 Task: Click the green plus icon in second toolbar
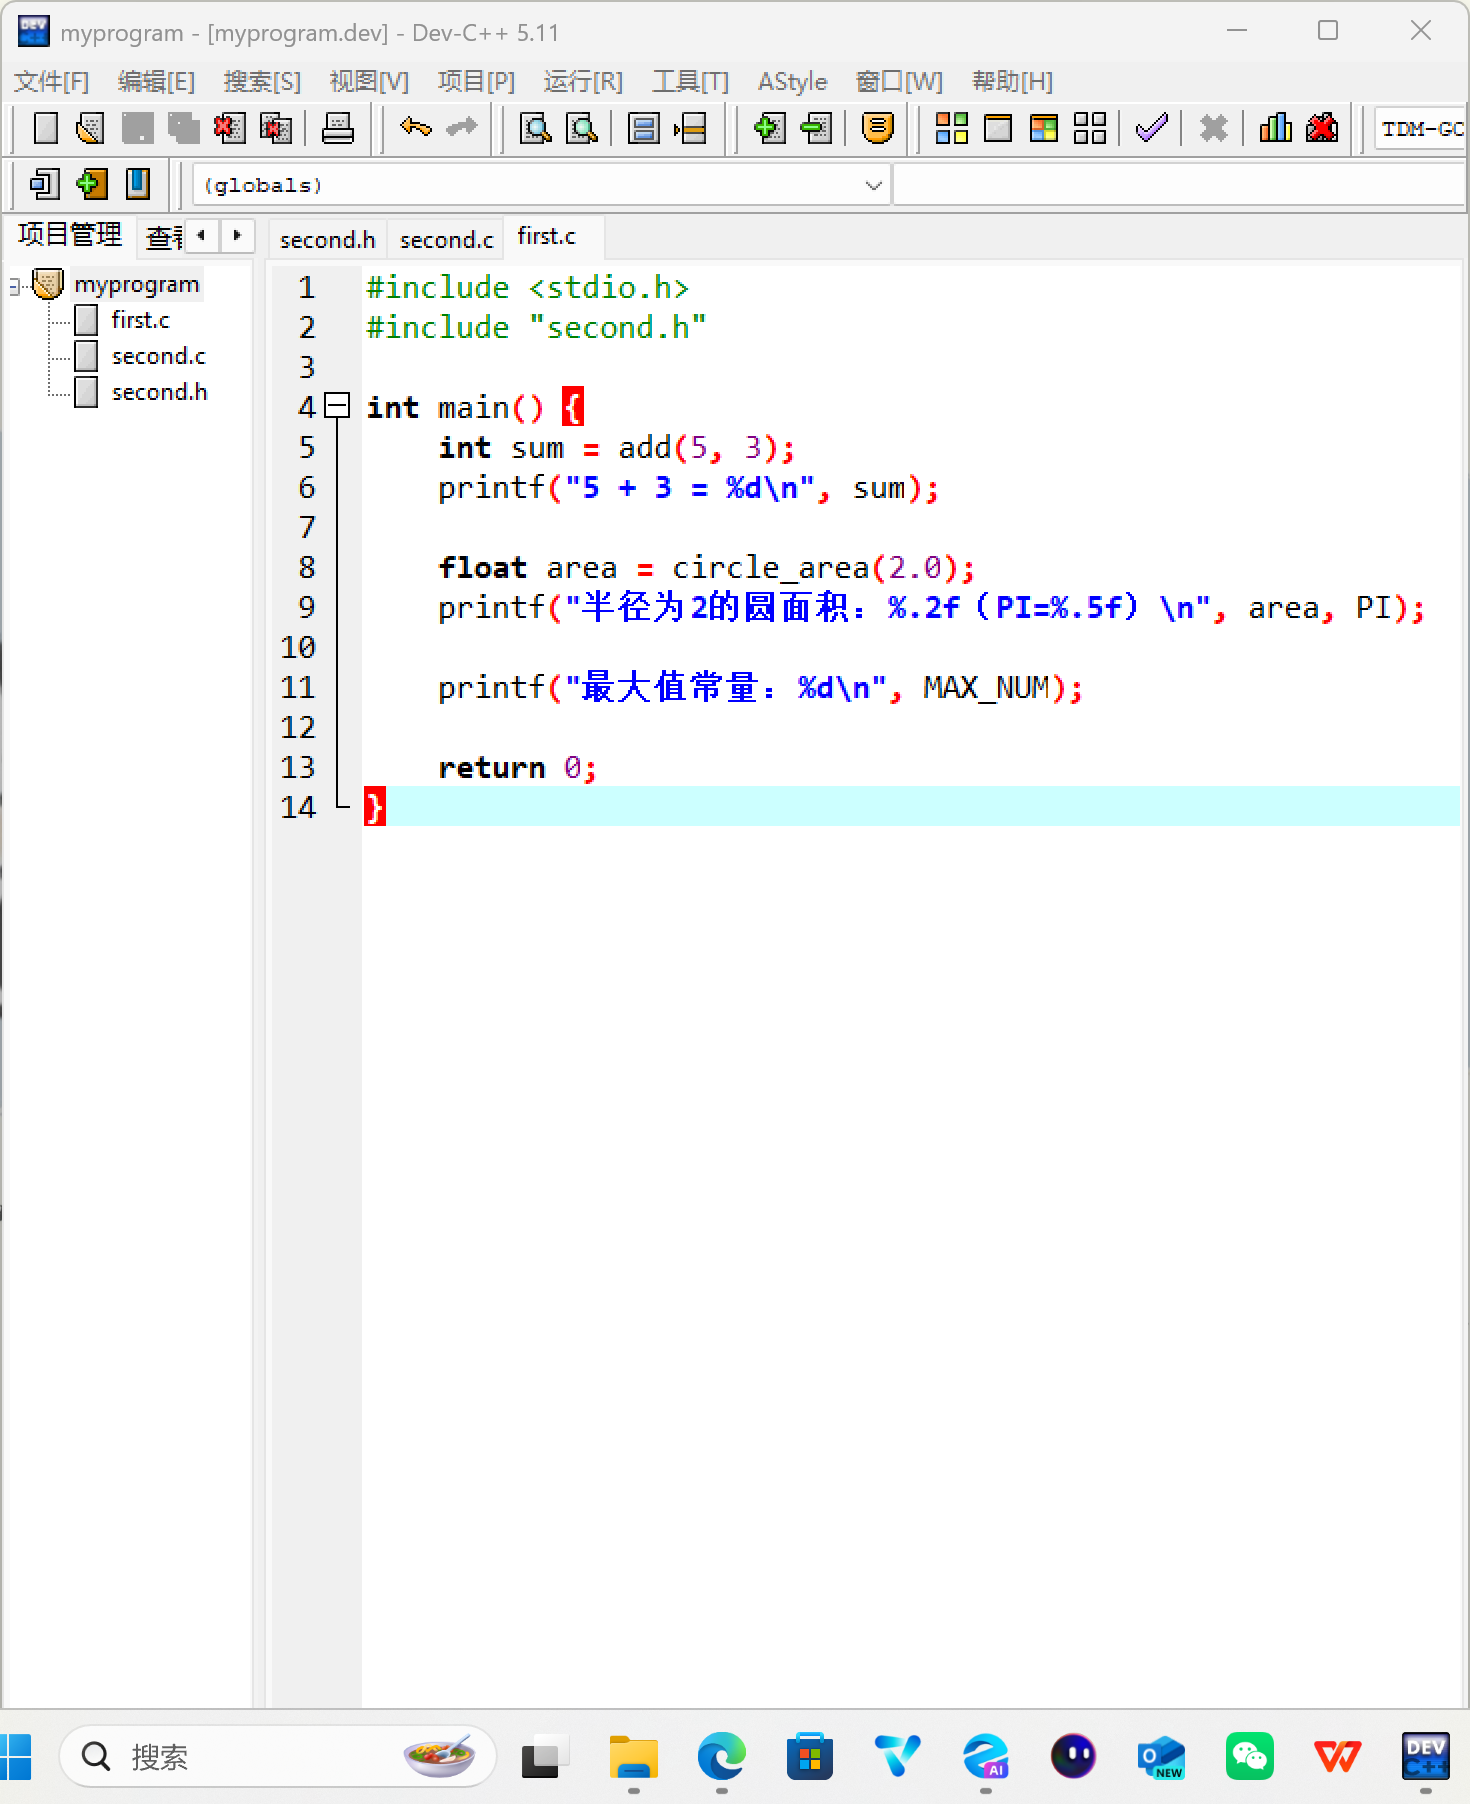tap(91, 184)
